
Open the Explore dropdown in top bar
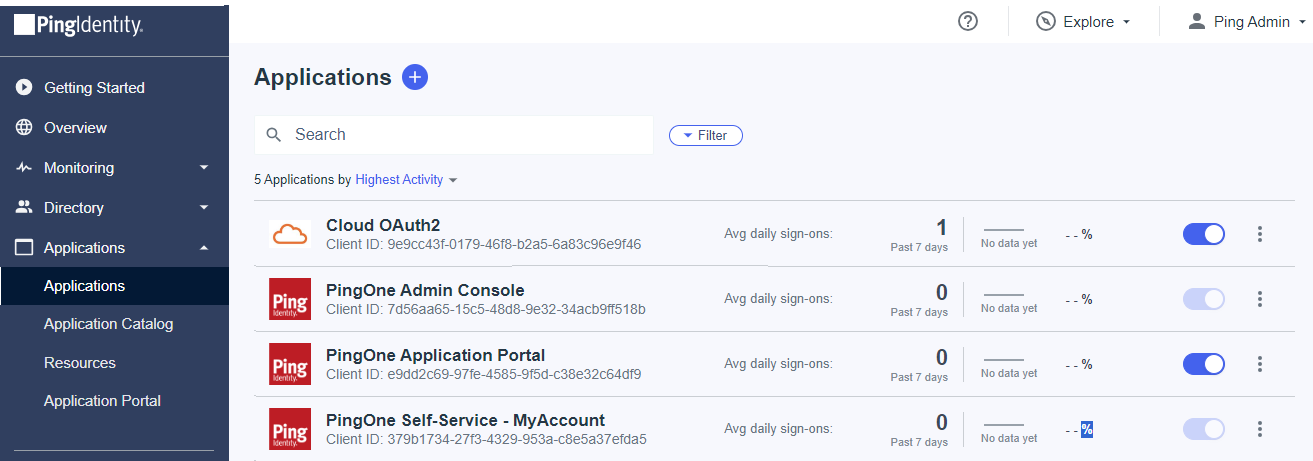tap(1084, 22)
